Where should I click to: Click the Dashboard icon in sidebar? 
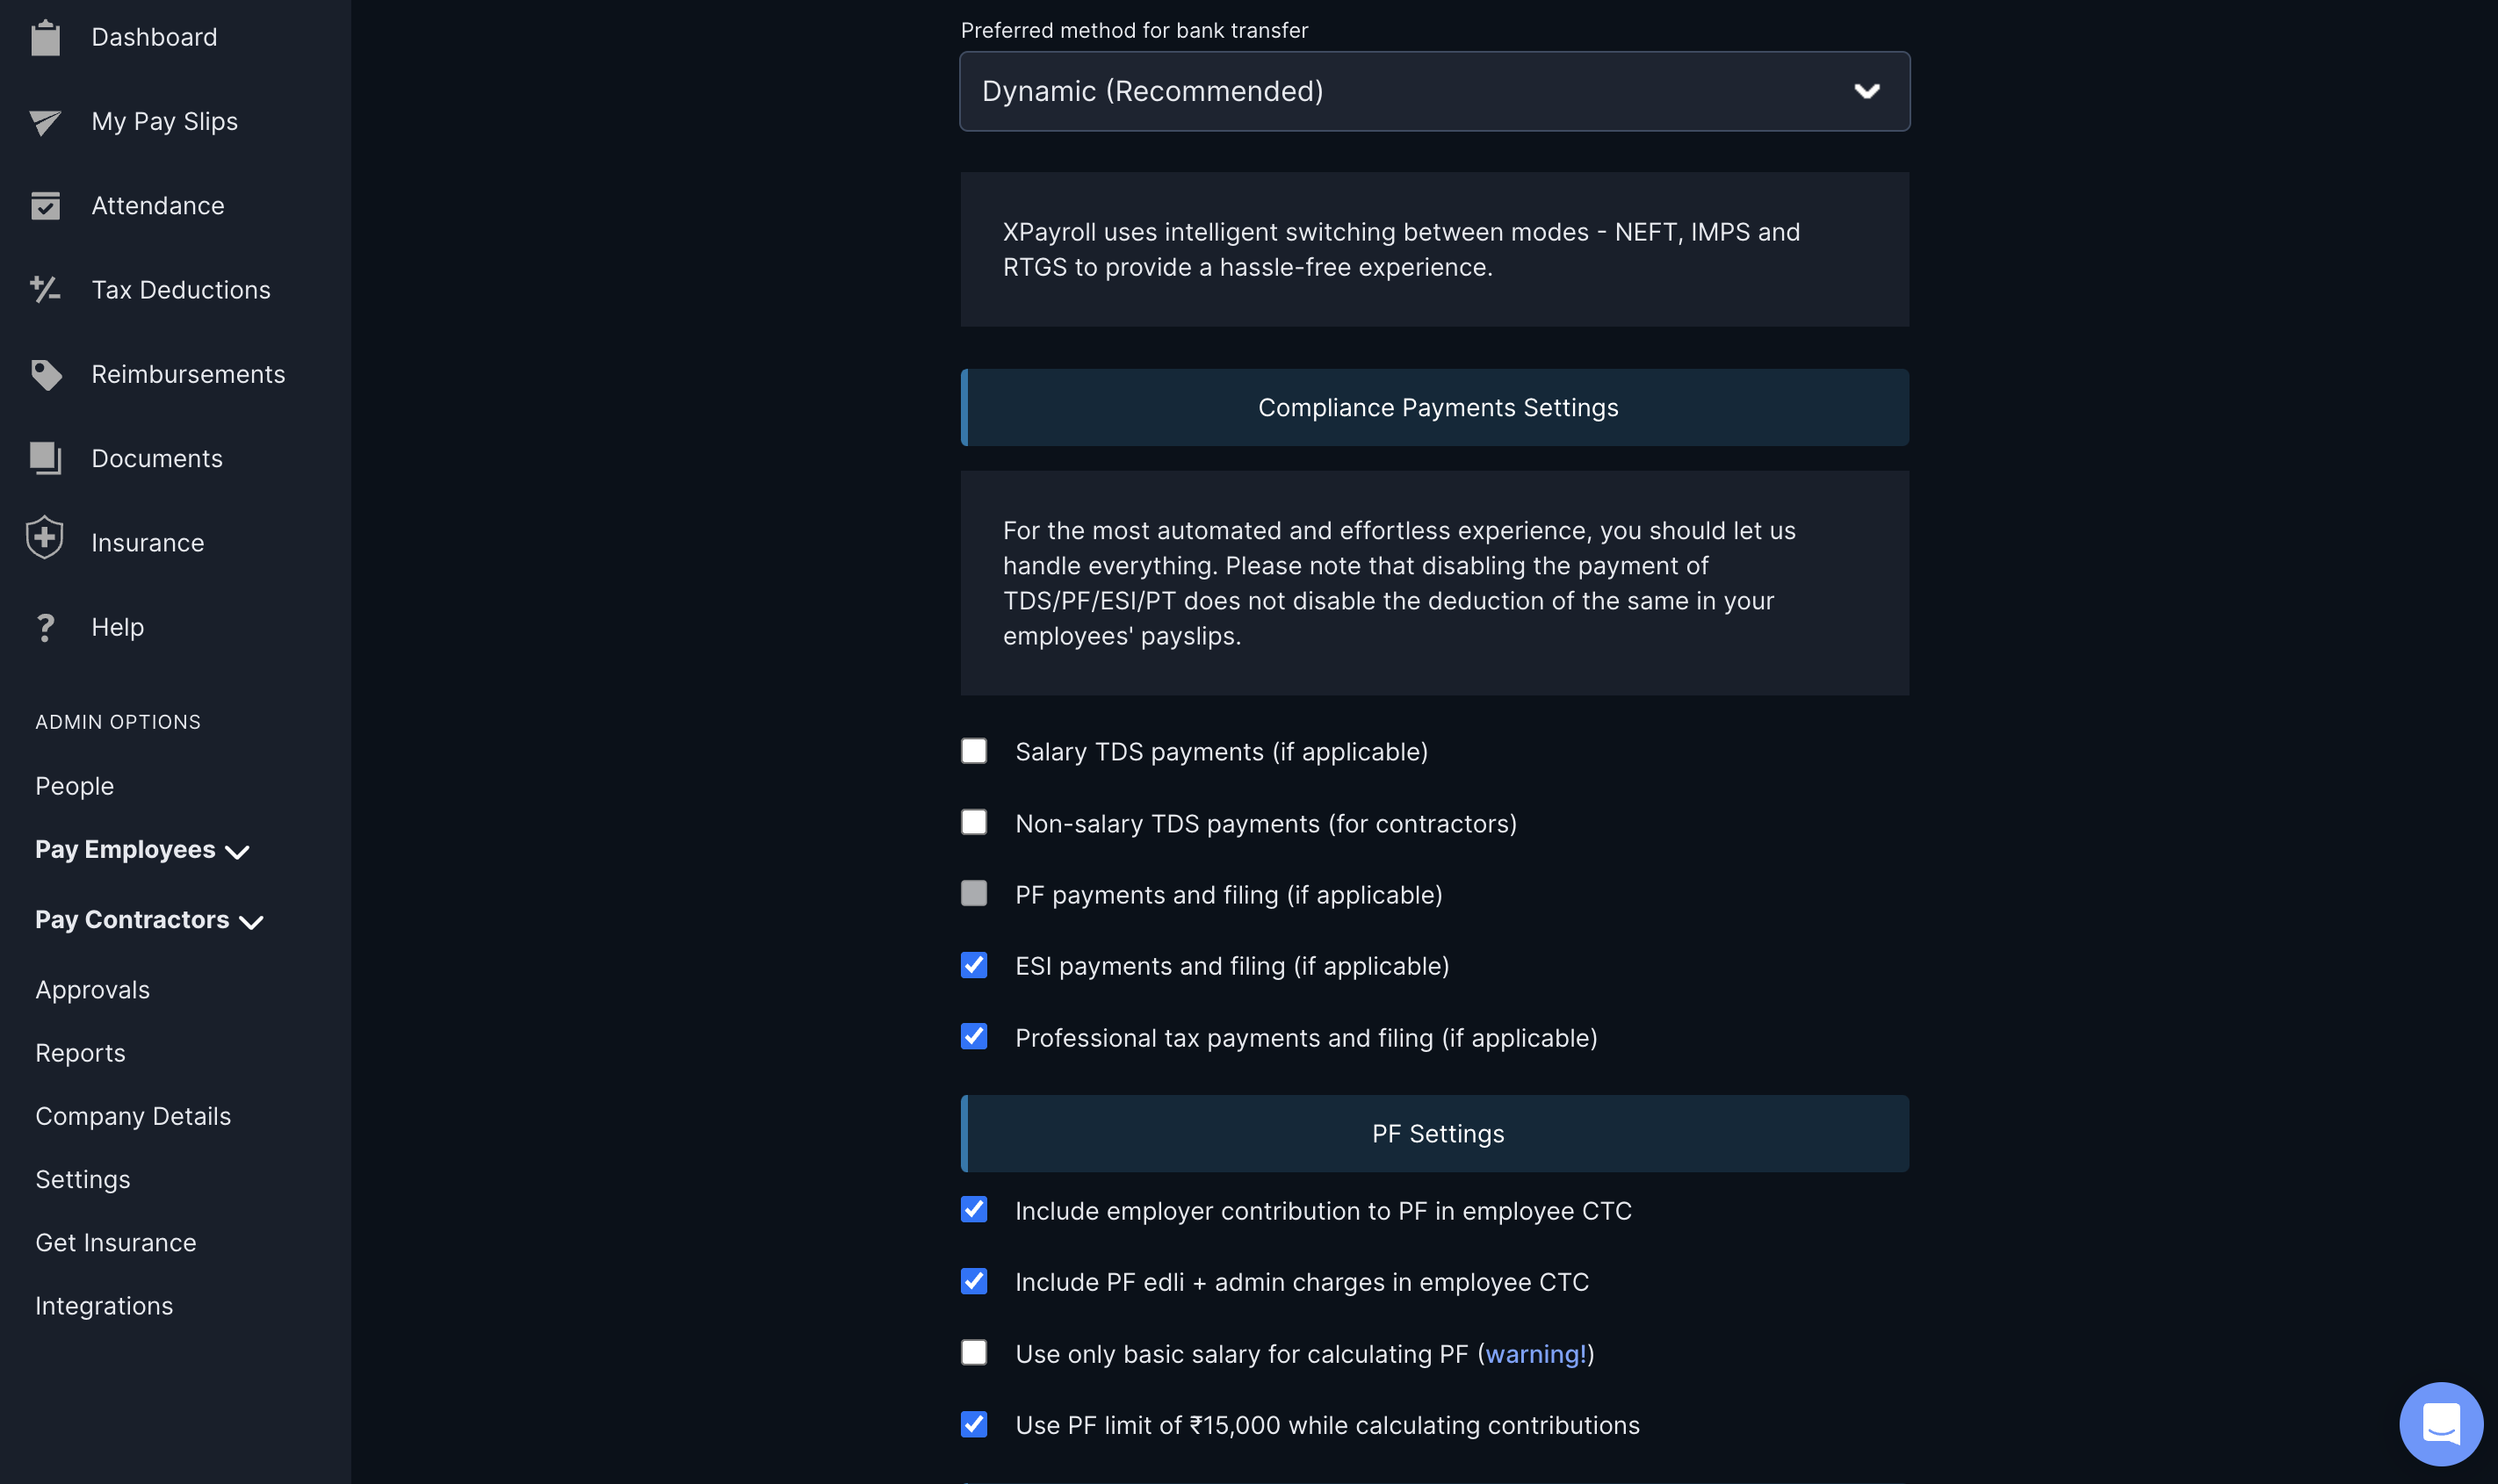[46, 37]
